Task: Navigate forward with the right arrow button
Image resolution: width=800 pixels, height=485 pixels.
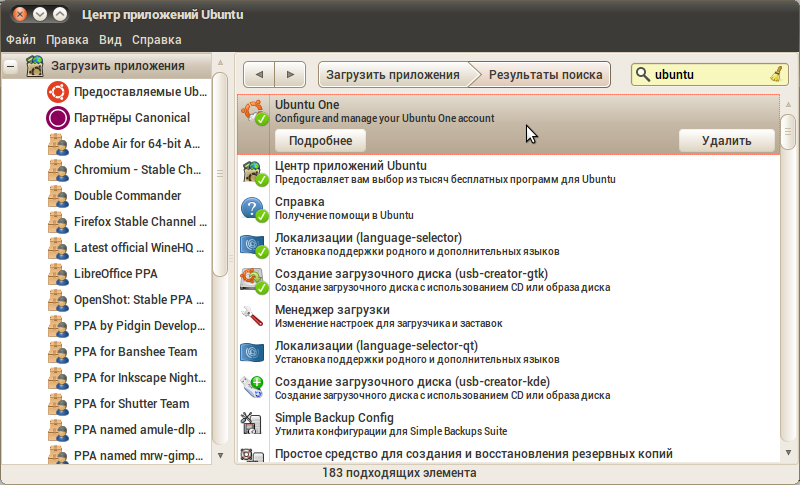Action: pyautogui.click(x=290, y=74)
